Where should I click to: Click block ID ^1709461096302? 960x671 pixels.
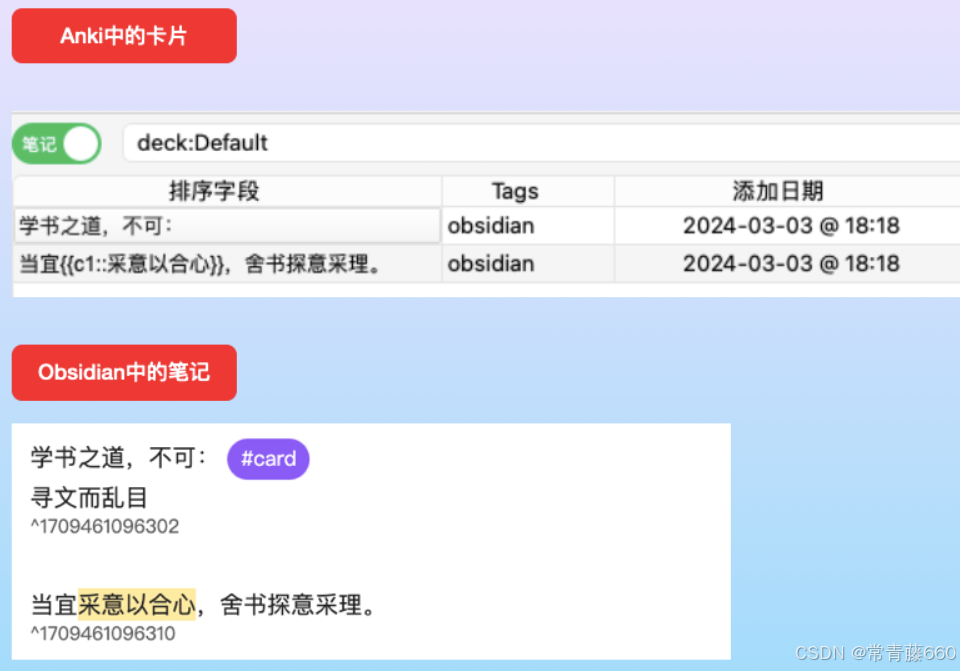105,527
